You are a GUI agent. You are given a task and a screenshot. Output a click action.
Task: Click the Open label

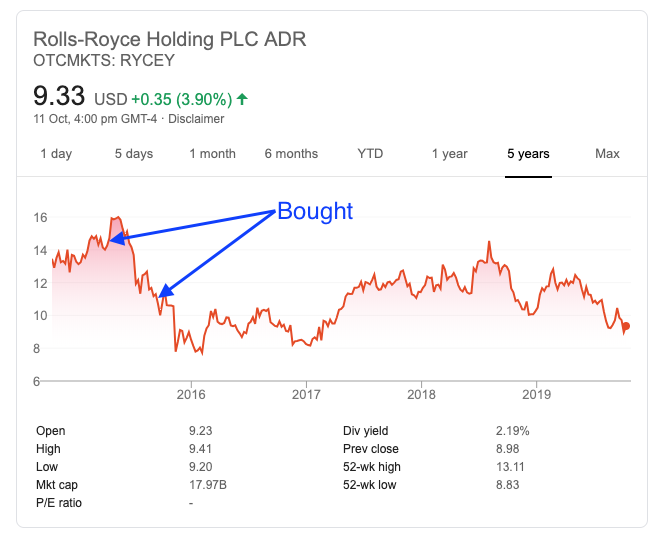(x=51, y=431)
